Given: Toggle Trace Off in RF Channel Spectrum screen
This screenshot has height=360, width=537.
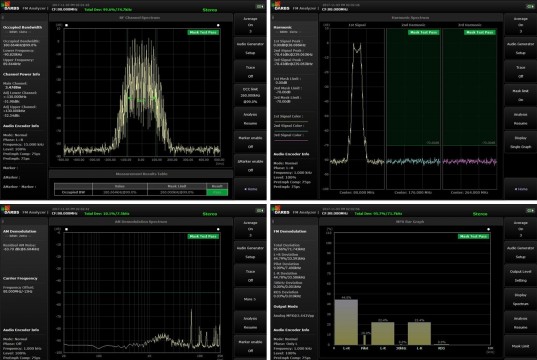Looking at the screenshot, I should [x=250, y=72].
